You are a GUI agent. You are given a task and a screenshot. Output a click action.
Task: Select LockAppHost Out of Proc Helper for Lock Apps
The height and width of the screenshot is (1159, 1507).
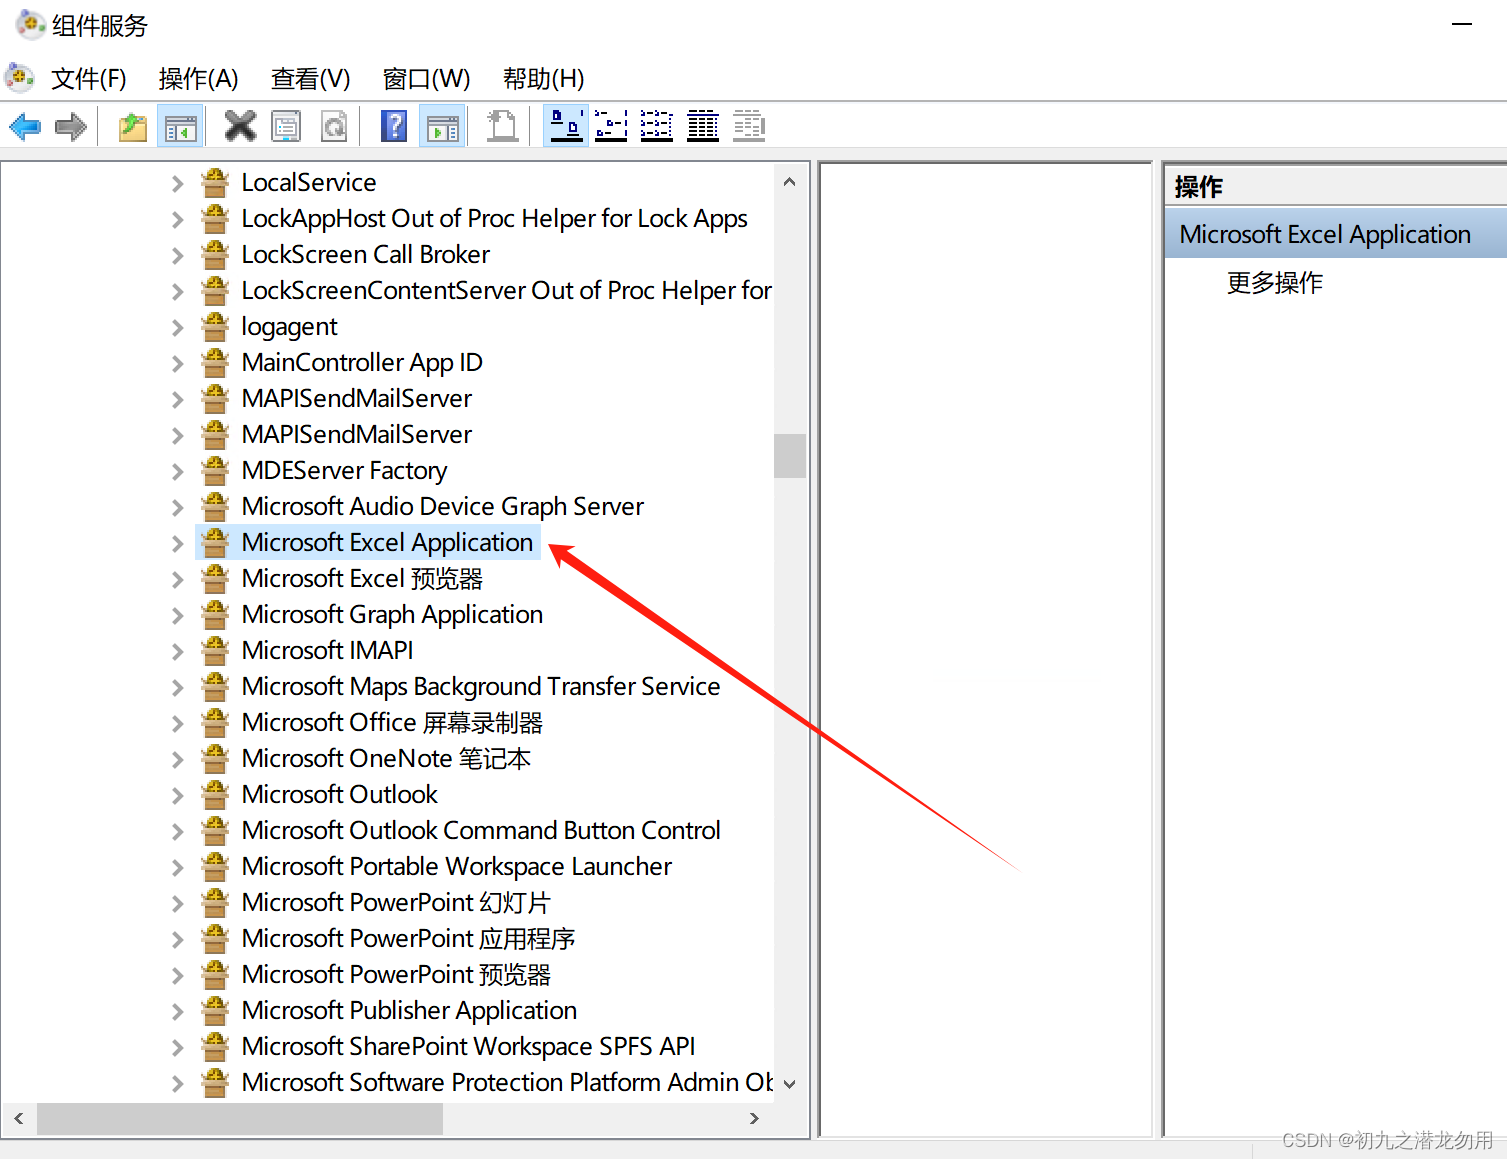tap(494, 219)
